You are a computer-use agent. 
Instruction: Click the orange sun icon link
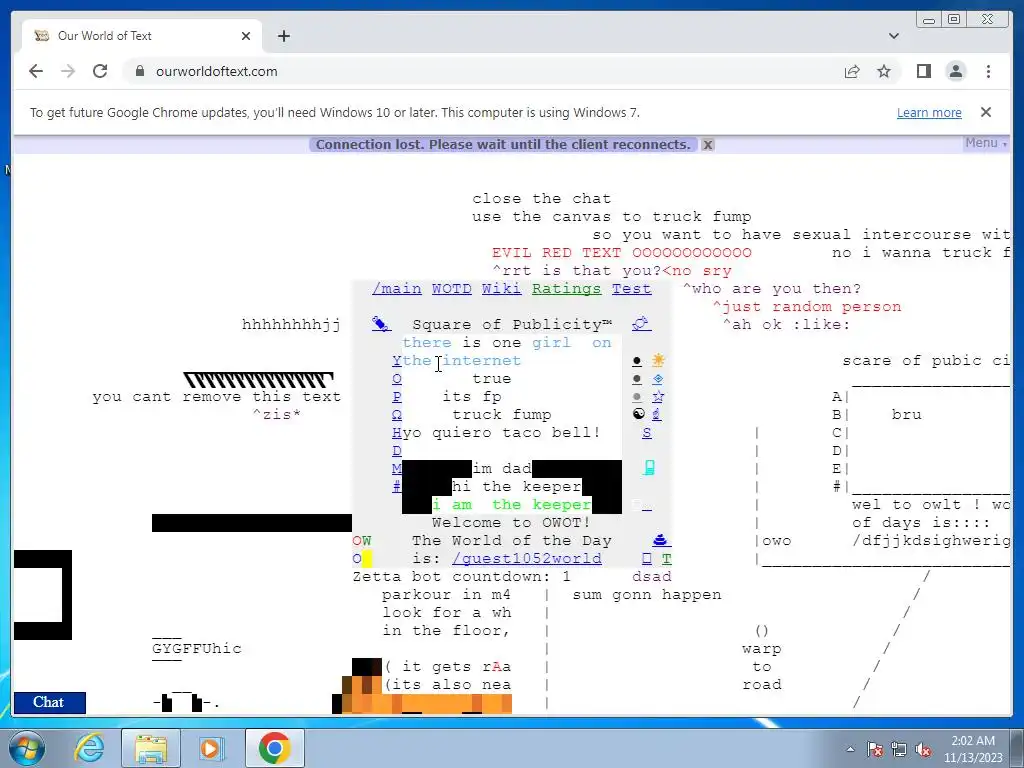click(658, 360)
